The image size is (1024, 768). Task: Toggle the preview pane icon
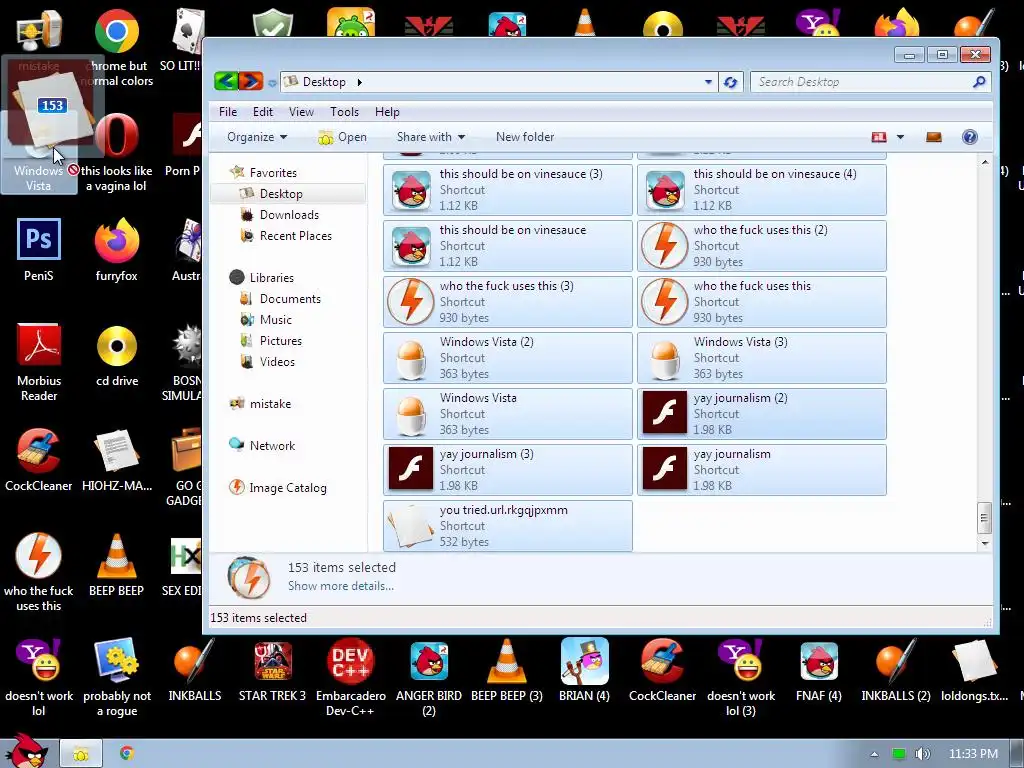[x=934, y=136]
